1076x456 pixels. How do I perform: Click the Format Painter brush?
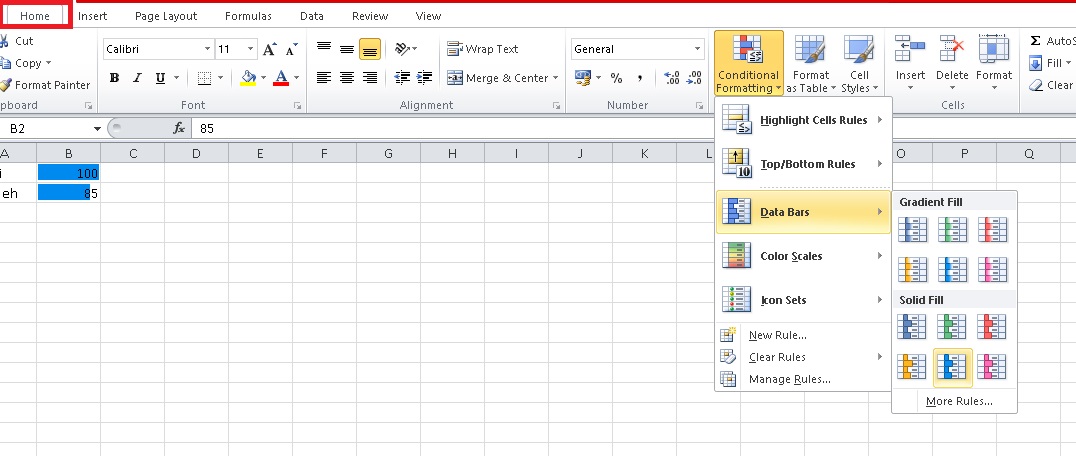click(x=6, y=85)
